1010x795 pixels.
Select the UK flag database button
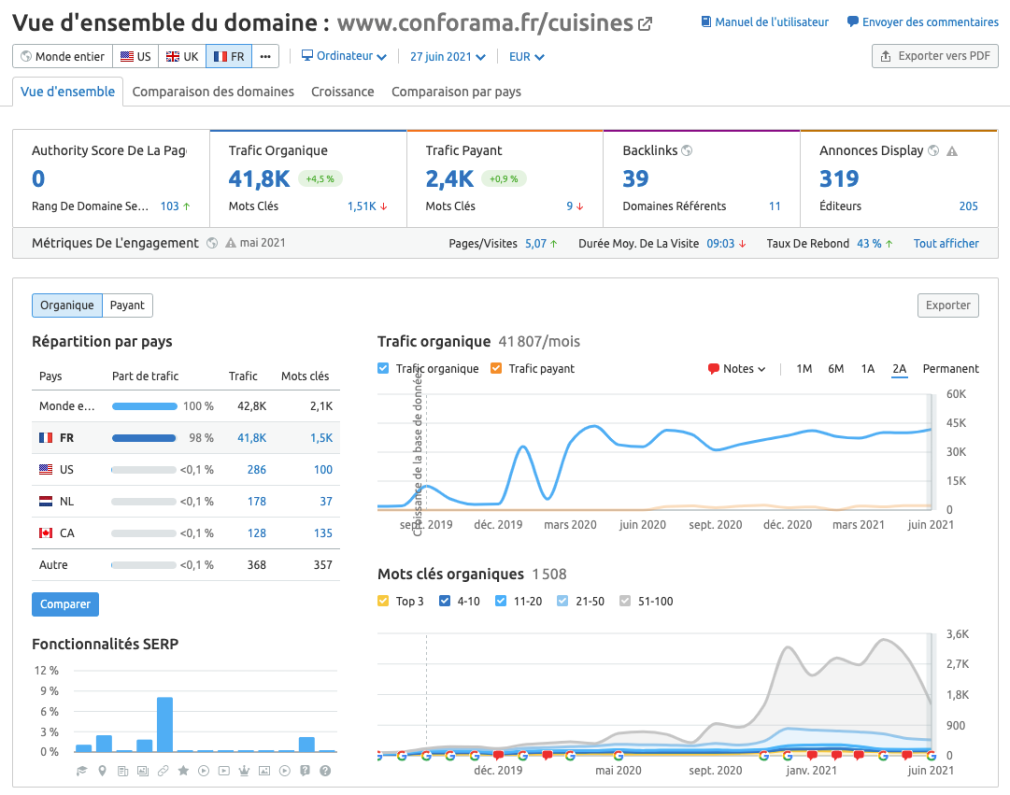click(x=182, y=57)
